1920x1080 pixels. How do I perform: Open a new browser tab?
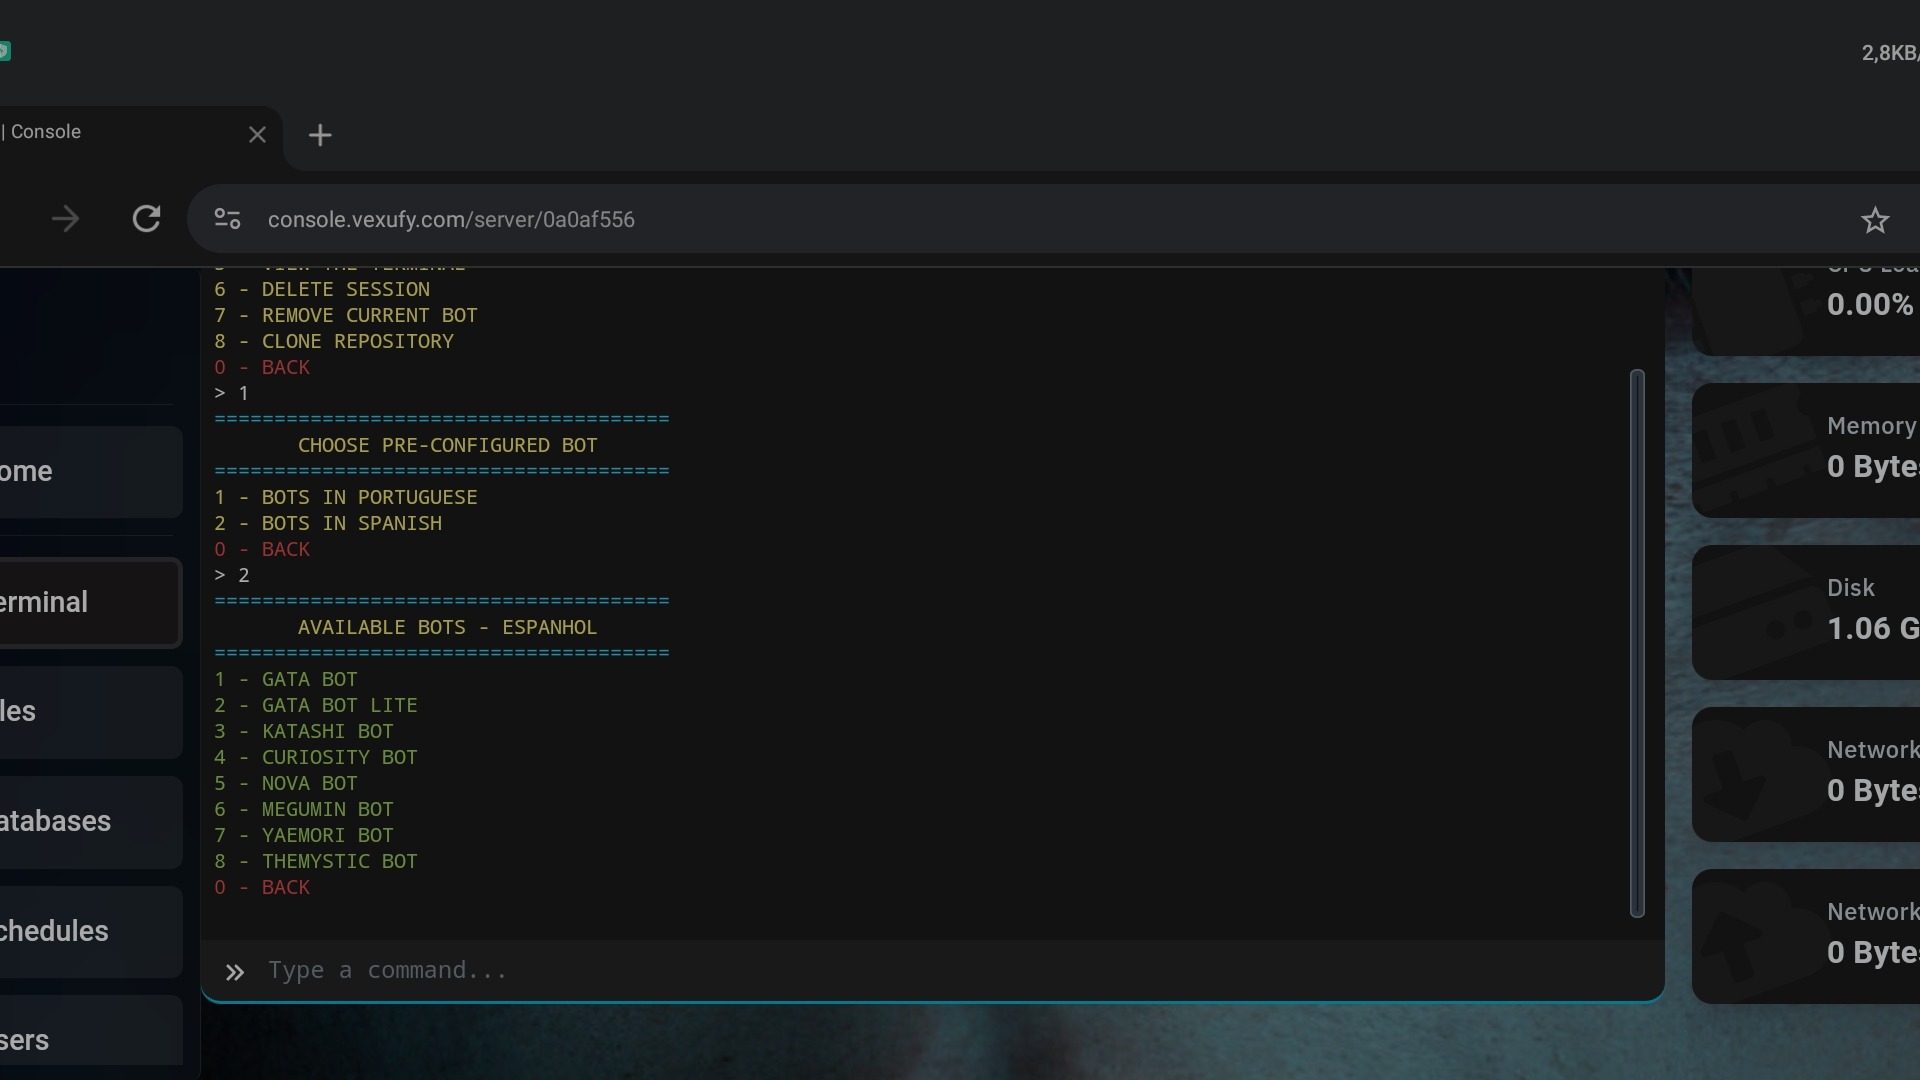pyautogui.click(x=320, y=135)
